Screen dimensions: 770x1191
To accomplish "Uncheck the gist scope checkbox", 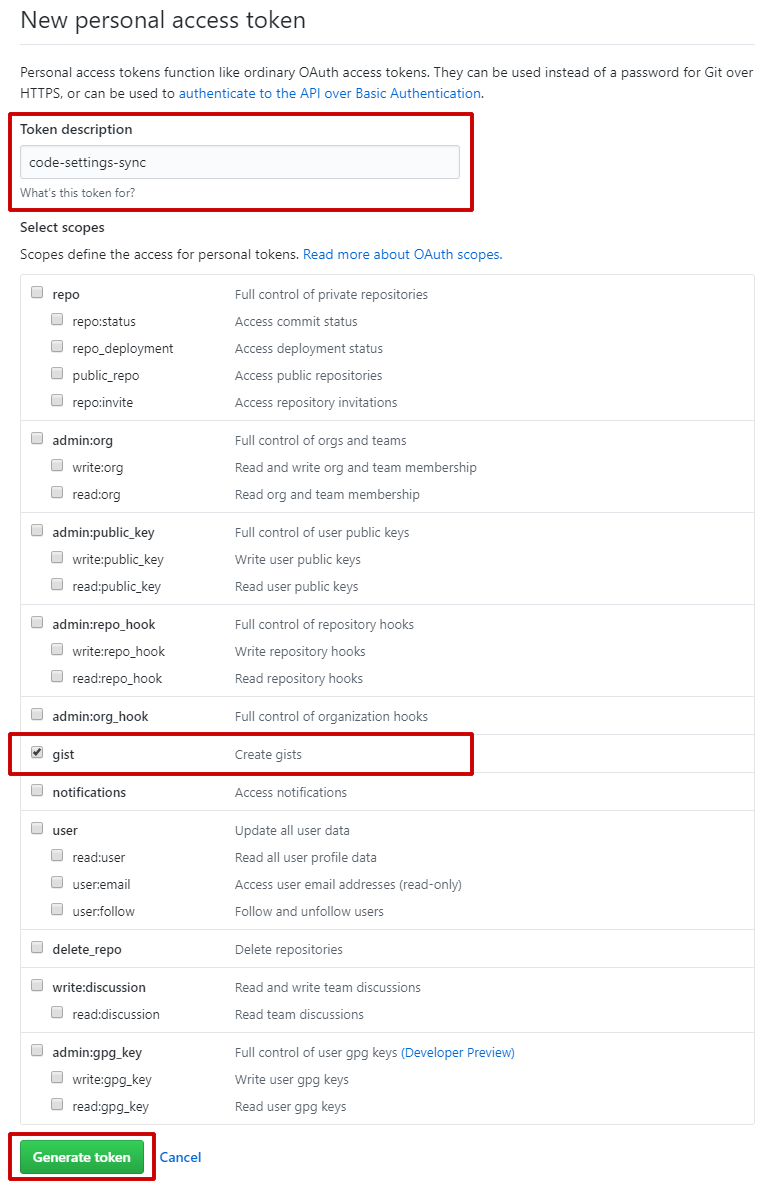I will coord(37,753).
